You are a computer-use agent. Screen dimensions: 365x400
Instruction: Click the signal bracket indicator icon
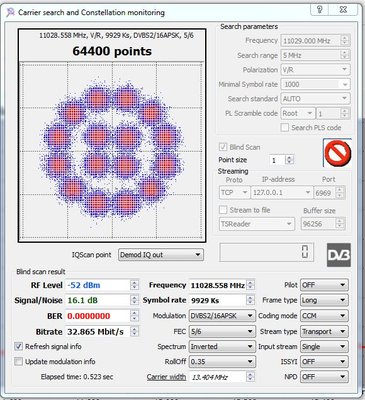(x=305, y=252)
